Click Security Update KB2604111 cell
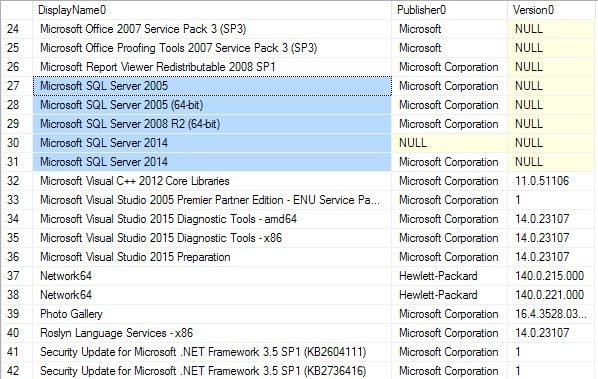 212,352
